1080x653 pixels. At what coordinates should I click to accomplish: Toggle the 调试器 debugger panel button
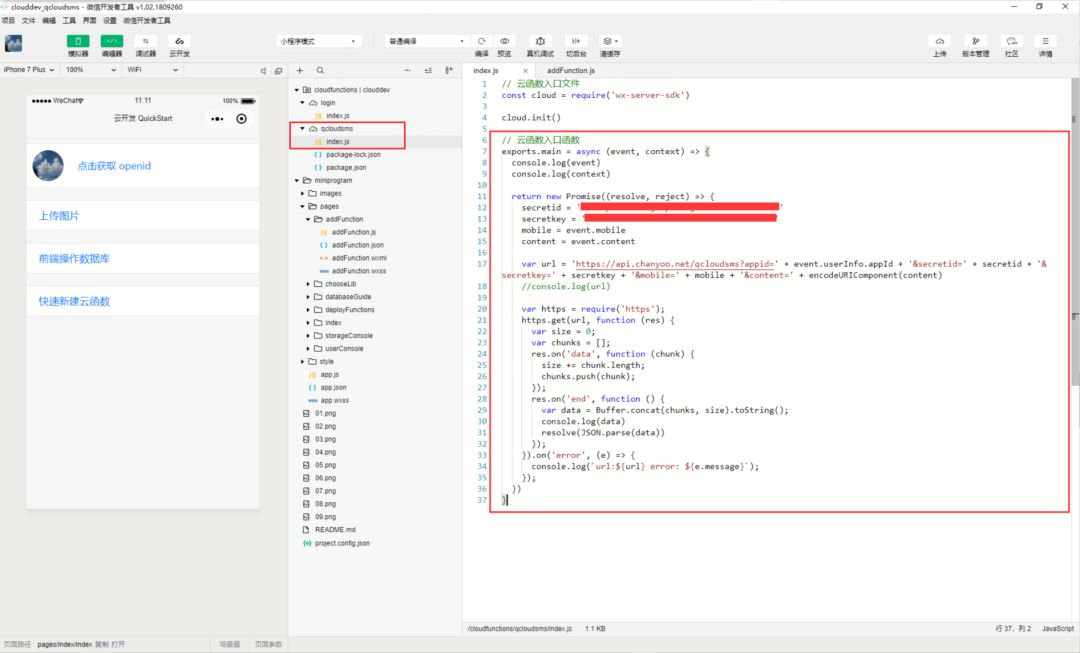click(145, 41)
